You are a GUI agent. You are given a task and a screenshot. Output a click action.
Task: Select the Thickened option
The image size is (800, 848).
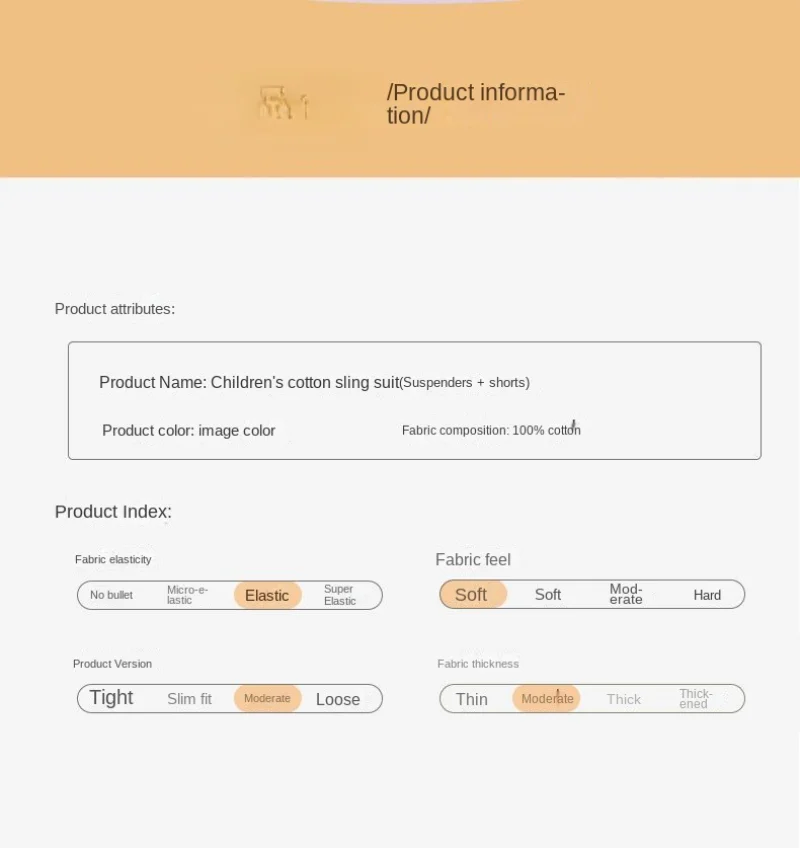click(x=695, y=698)
